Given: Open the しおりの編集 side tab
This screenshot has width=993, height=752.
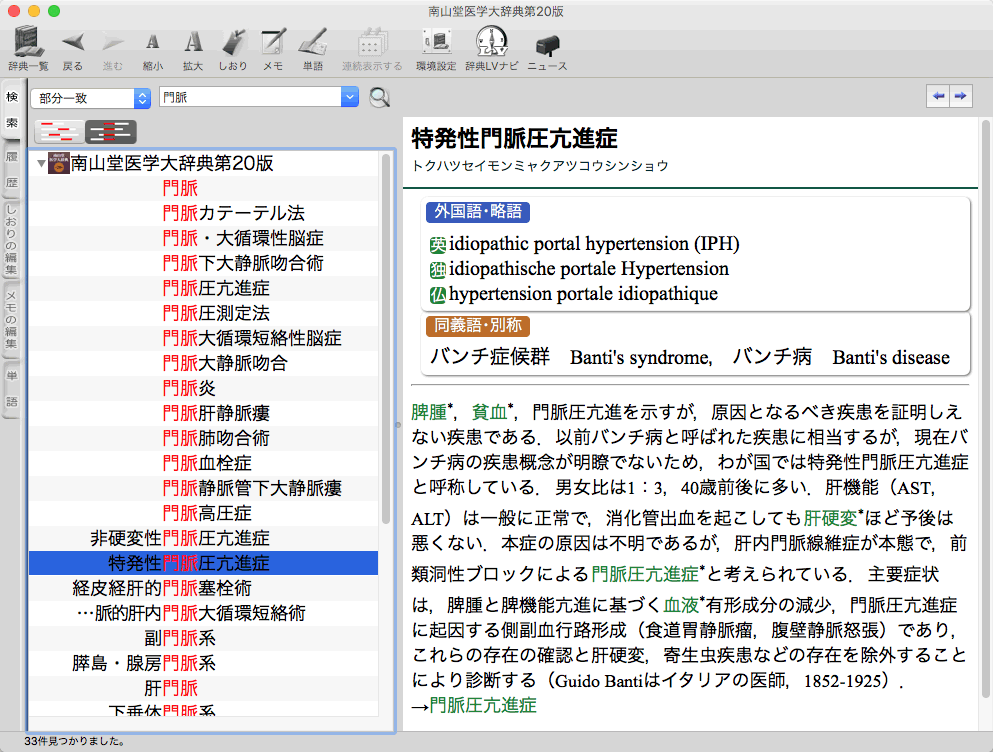Looking at the screenshot, I should (12, 240).
